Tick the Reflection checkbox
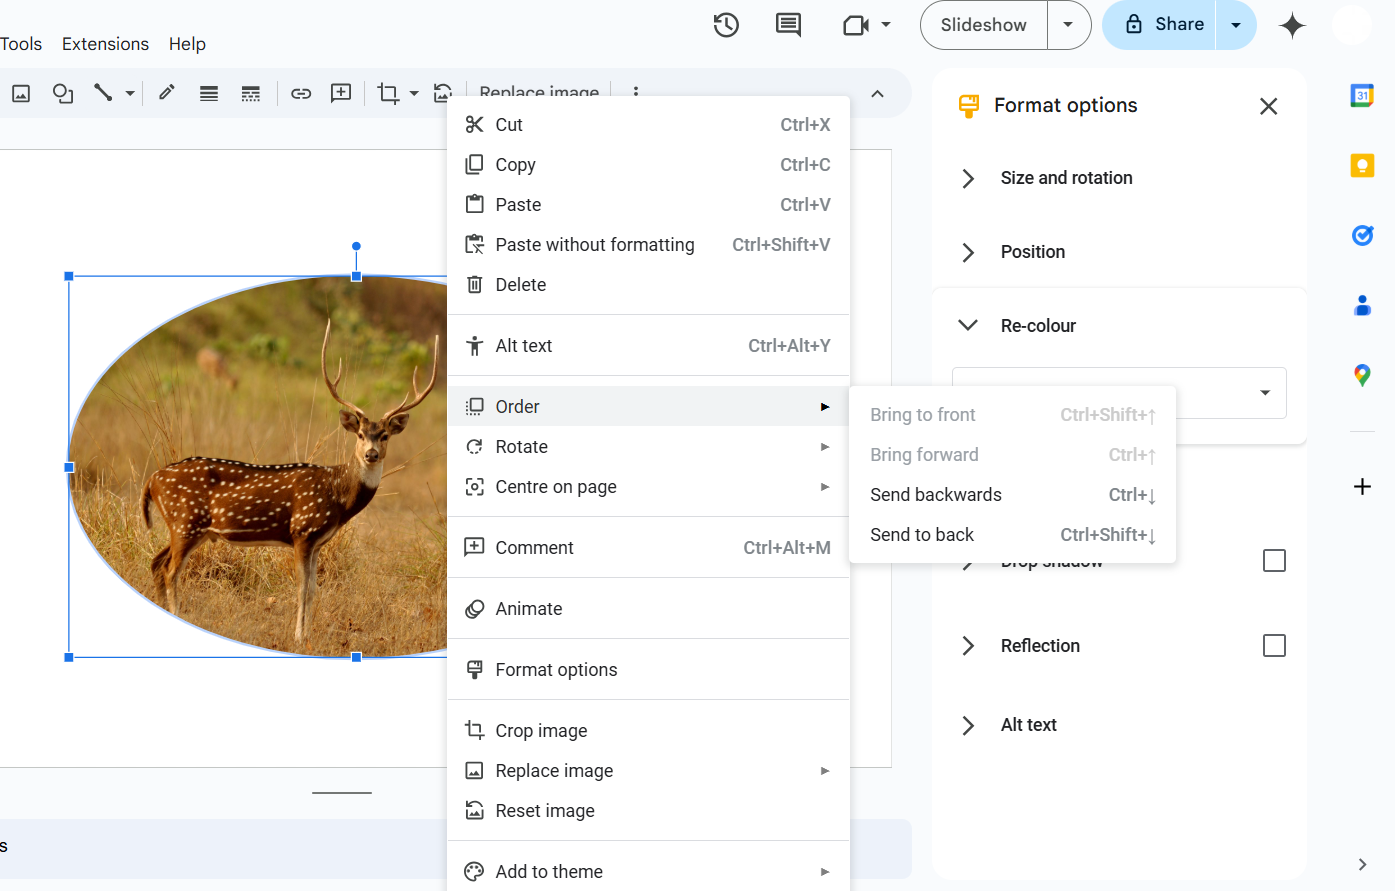 (1274, 646)
